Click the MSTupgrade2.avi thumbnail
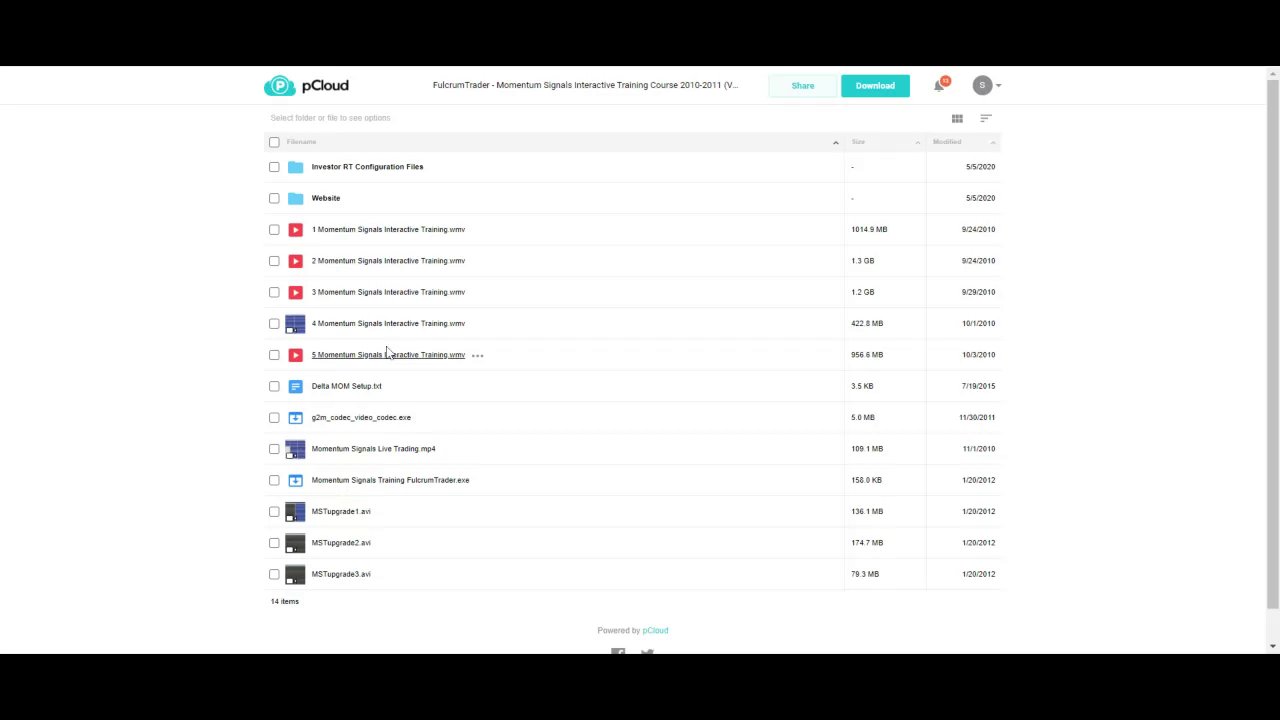 [x=295, y=543]
